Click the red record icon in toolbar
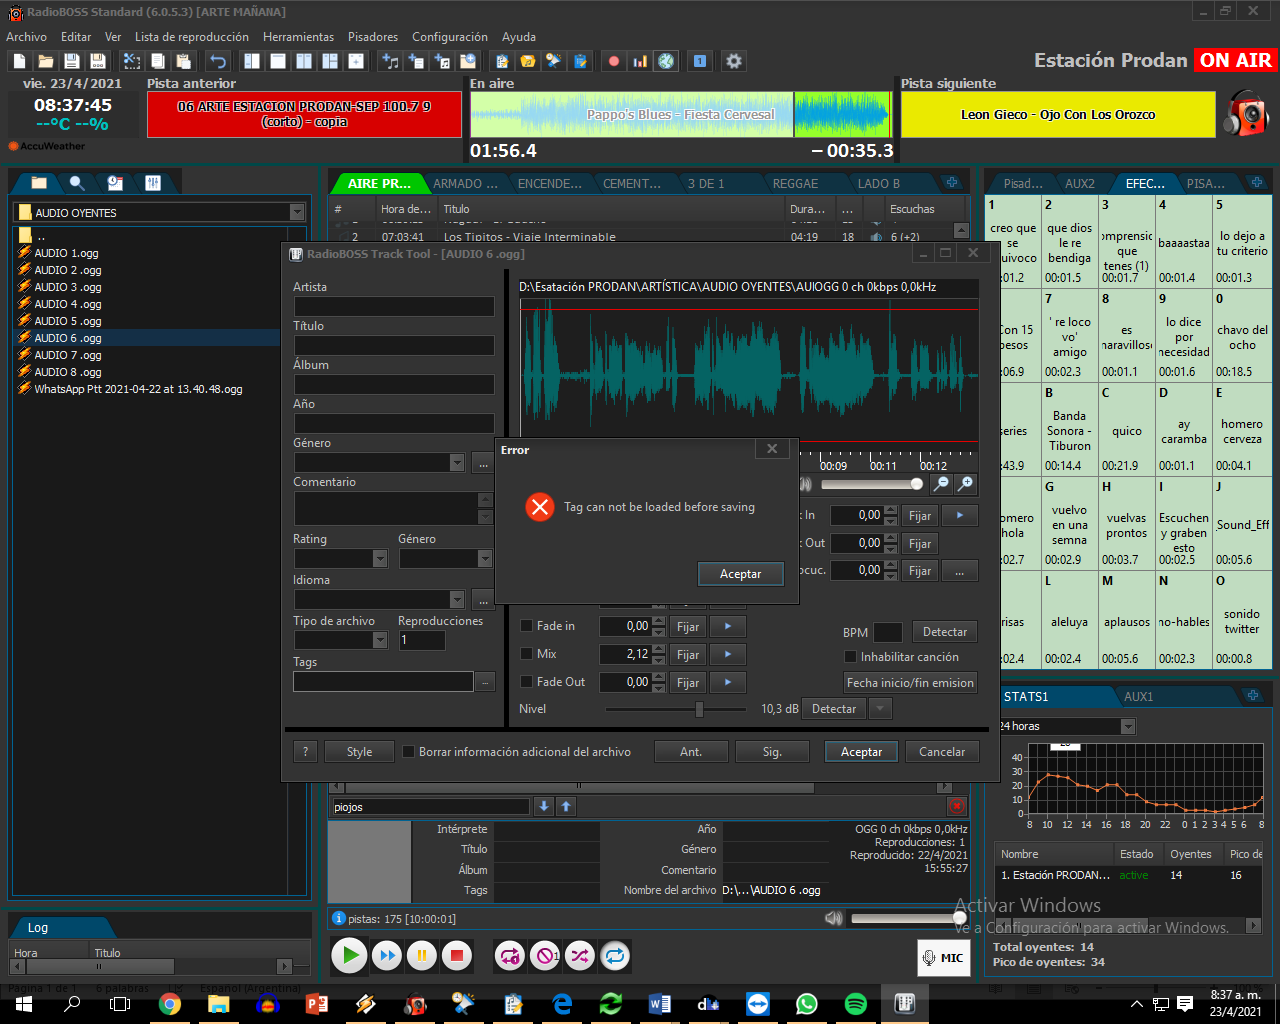Viewport: 1280px width, 1024px height. [614, 61]
